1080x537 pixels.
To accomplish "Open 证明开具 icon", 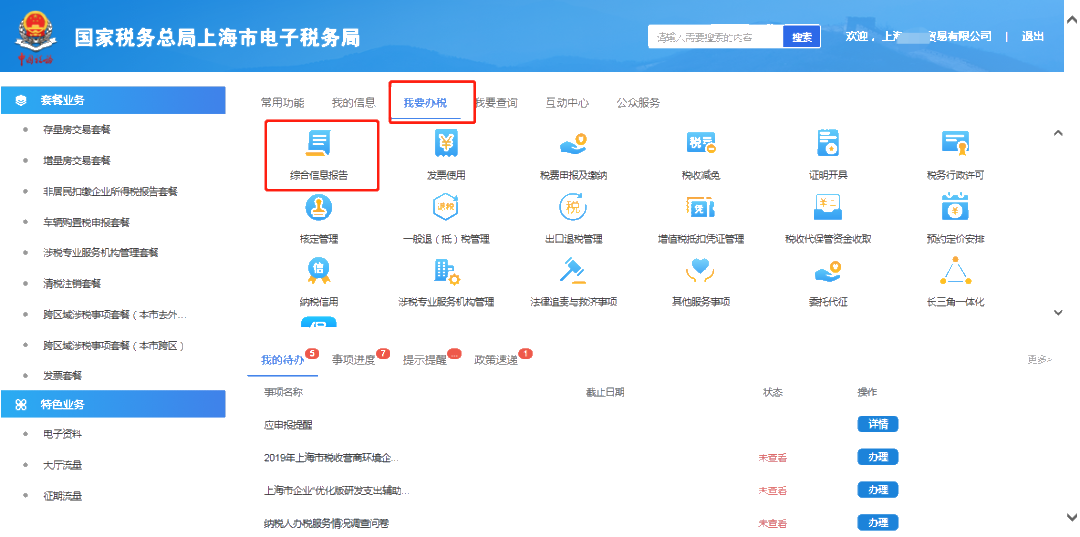I will (828, 143).
